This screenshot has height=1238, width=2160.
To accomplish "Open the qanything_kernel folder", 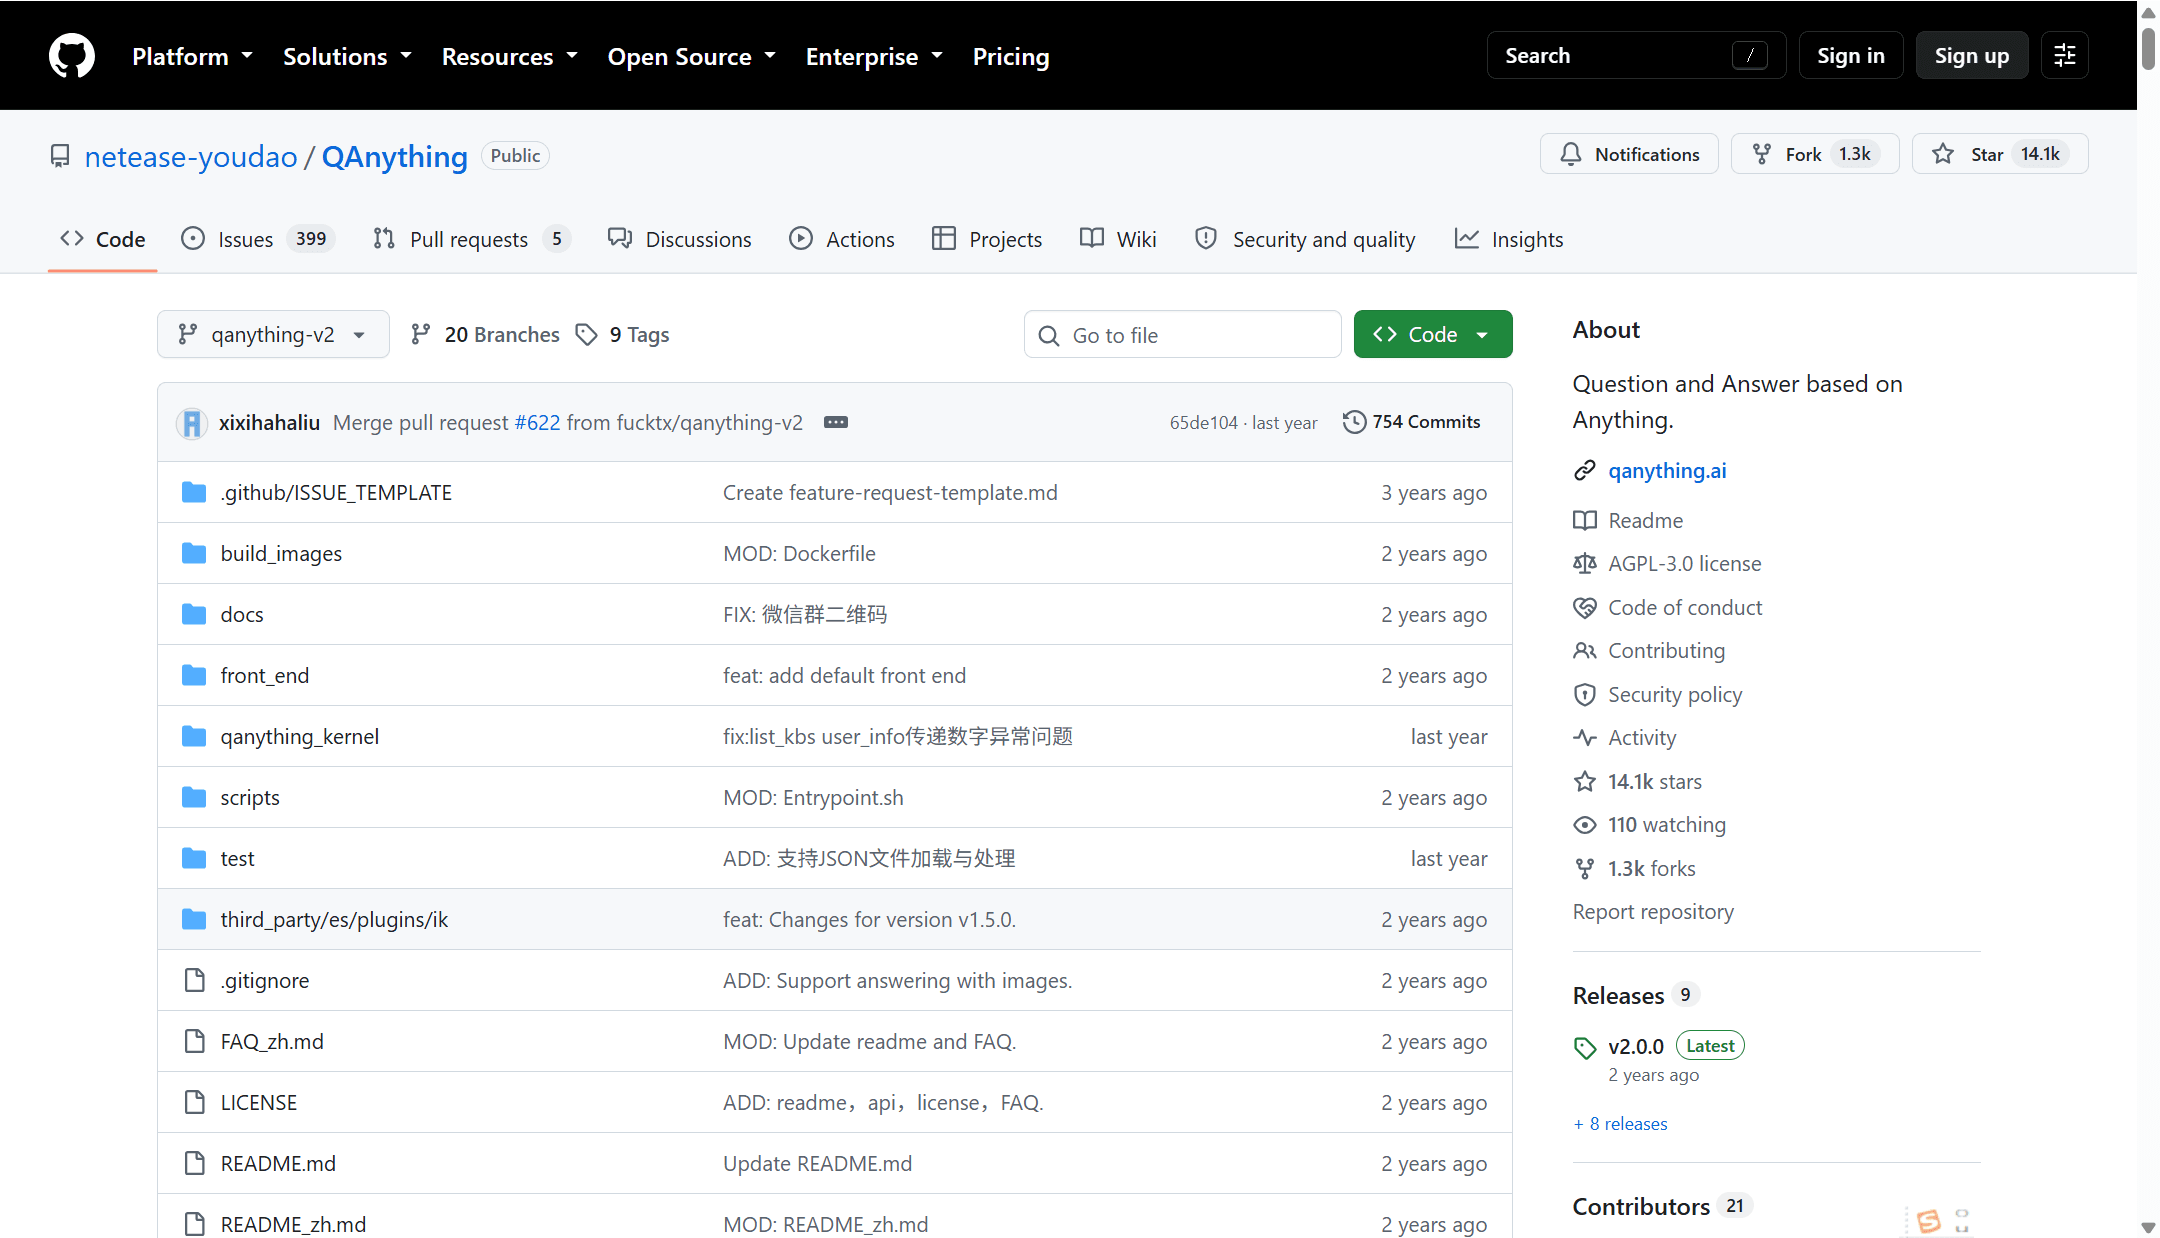I will 300,737.
